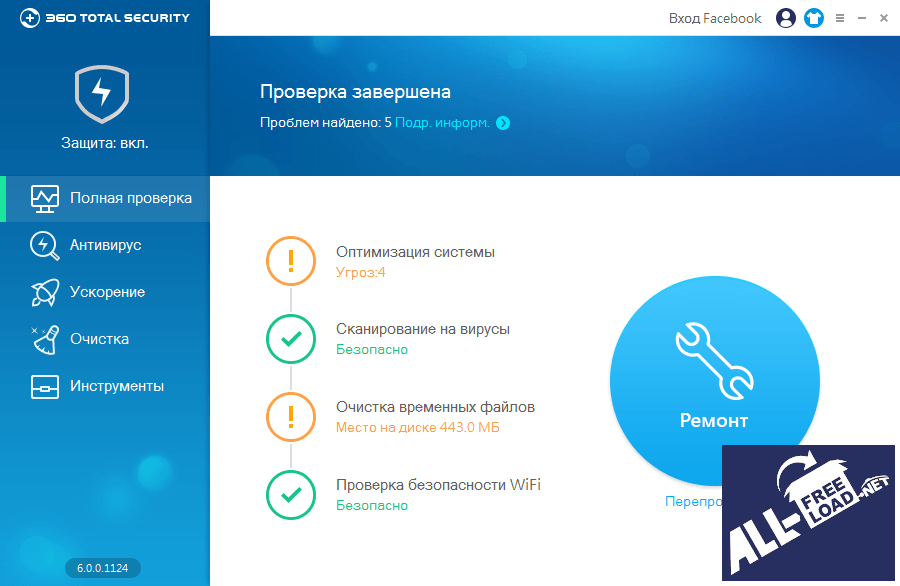Click the WiFi security green checkmark icon
900x586 pixels.
[x=291, y=495]
